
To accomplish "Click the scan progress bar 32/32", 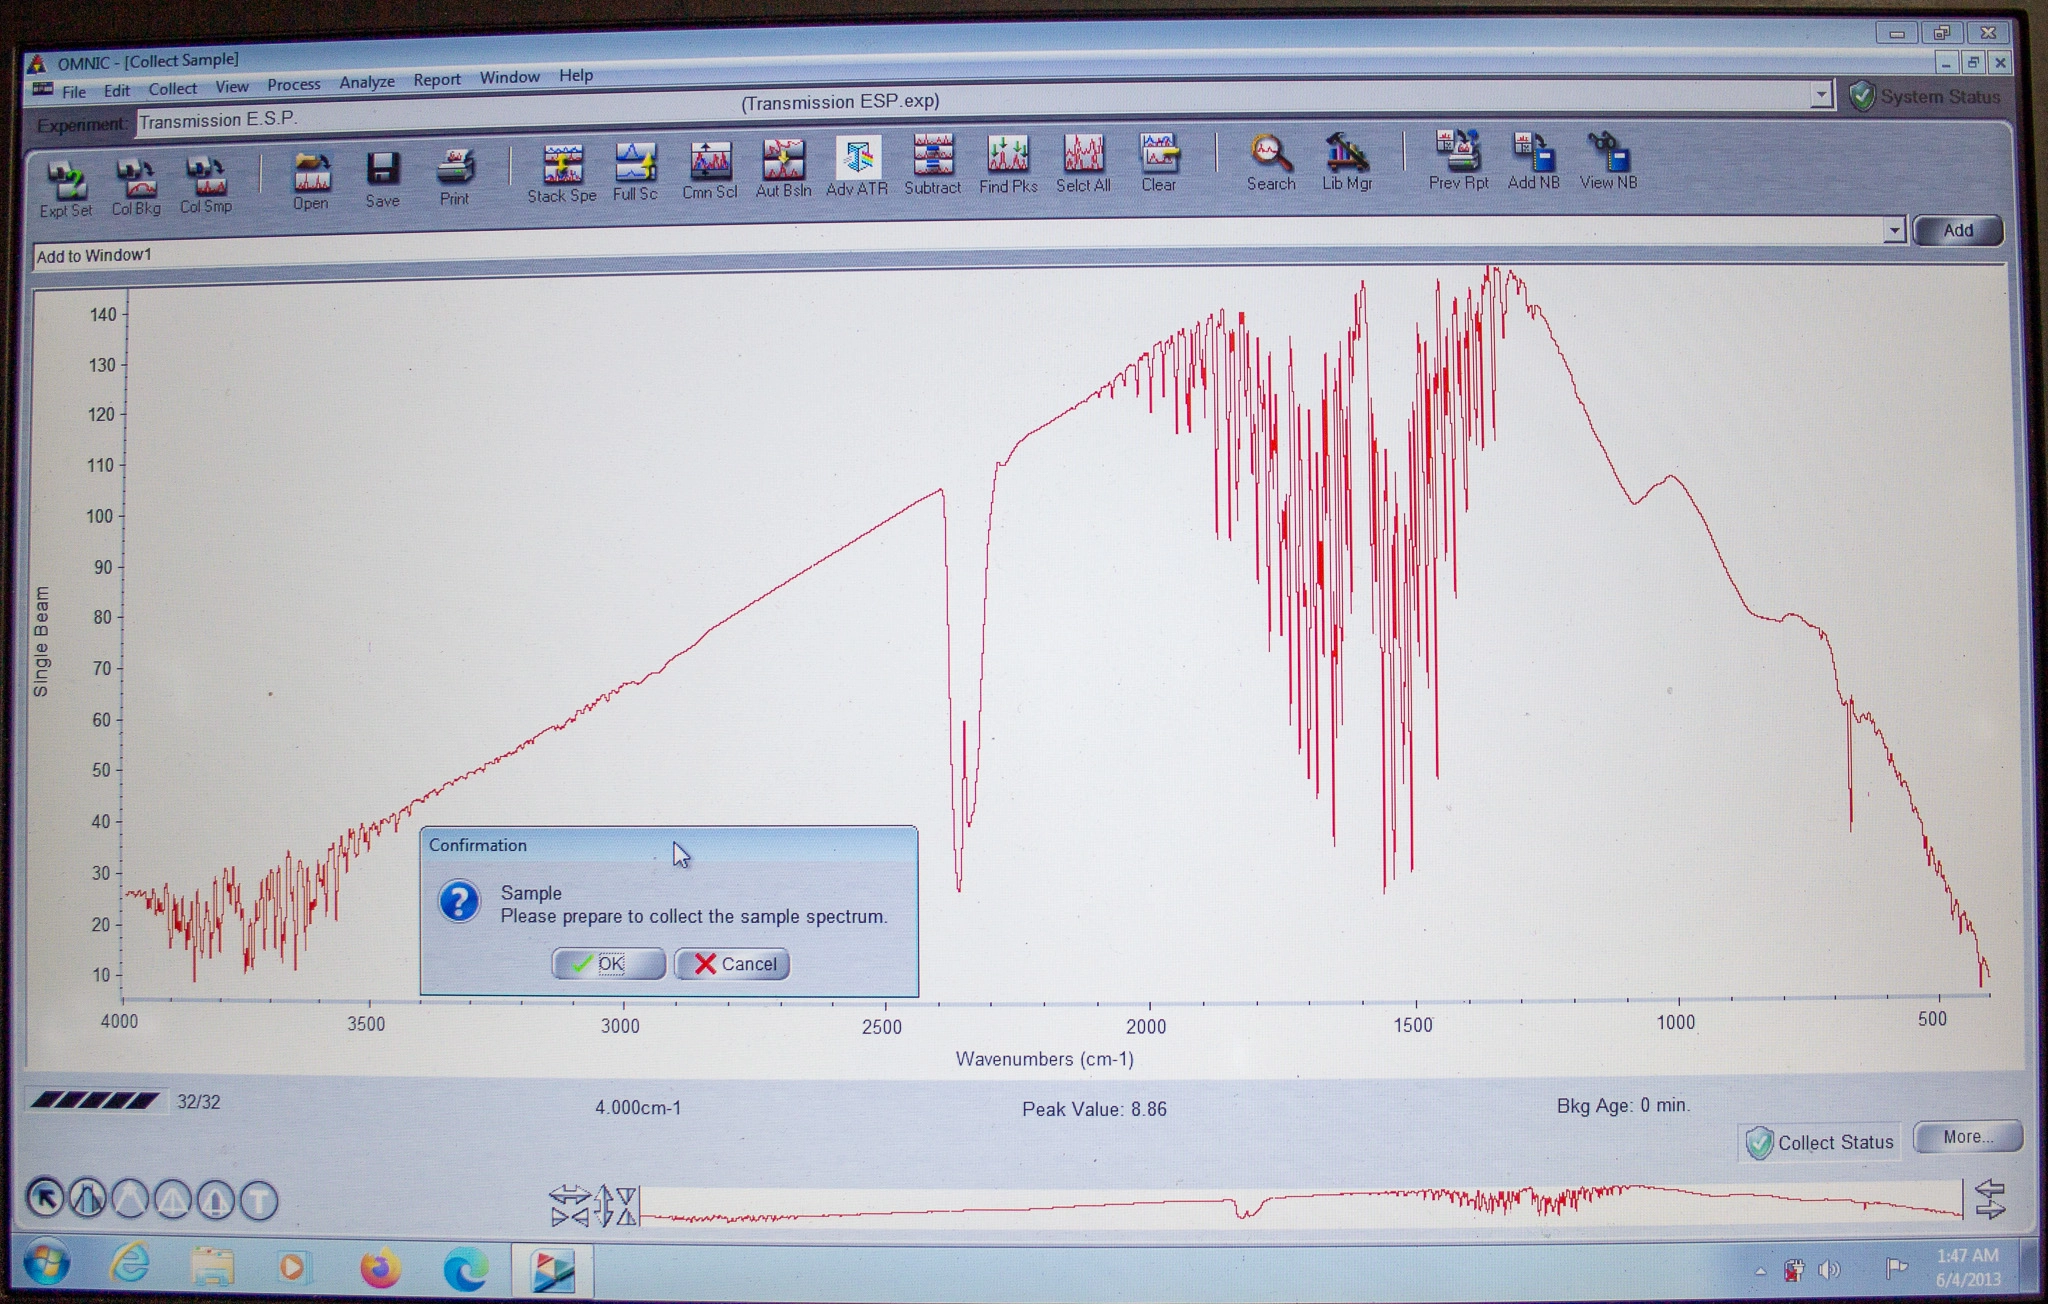I will point(95,1101).
